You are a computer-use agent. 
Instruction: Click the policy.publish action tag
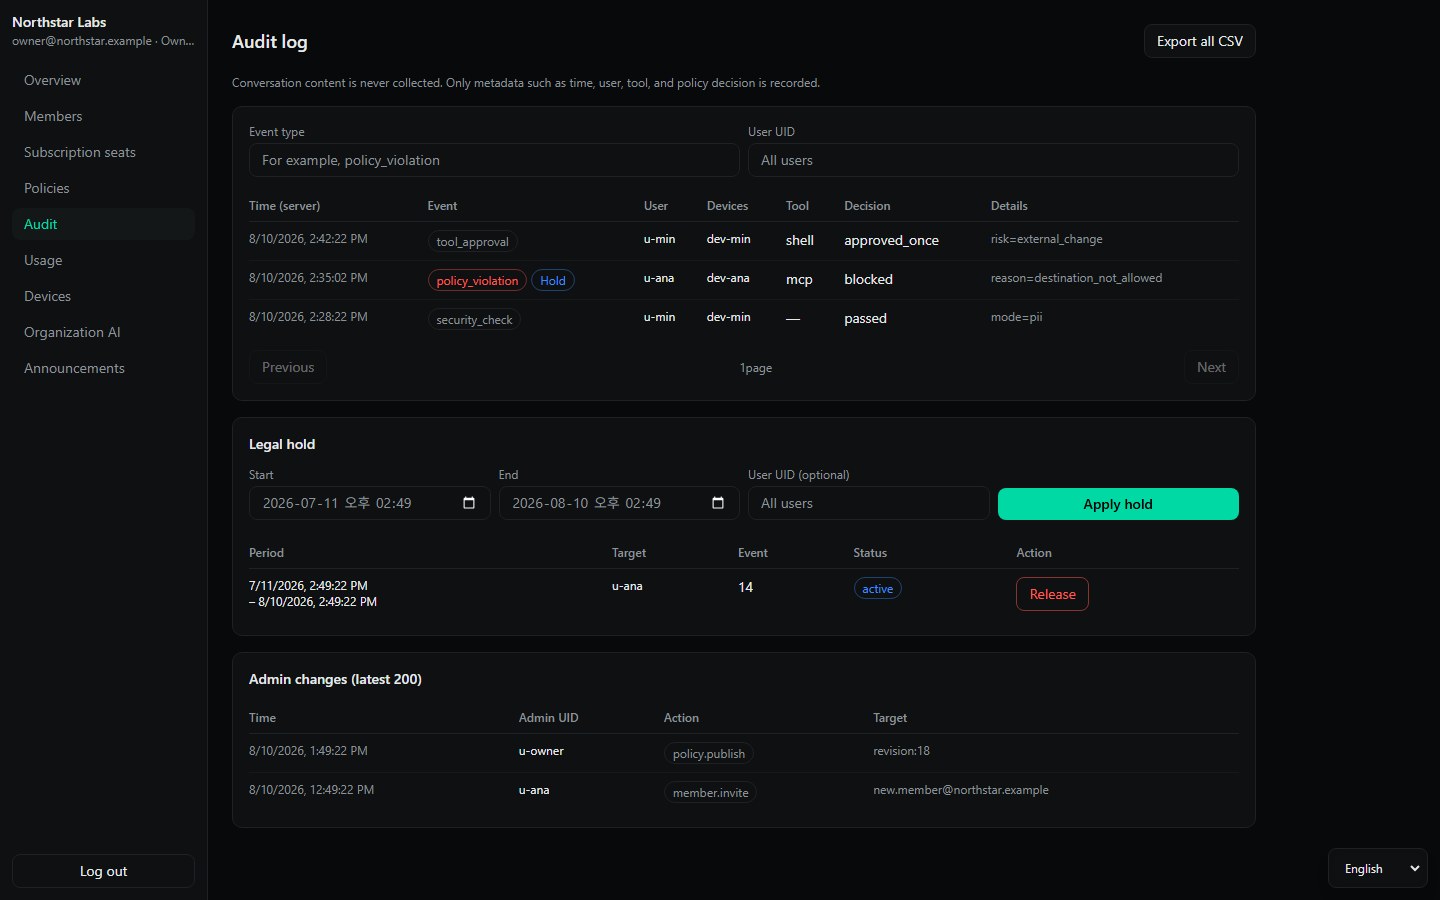[709, 753]
